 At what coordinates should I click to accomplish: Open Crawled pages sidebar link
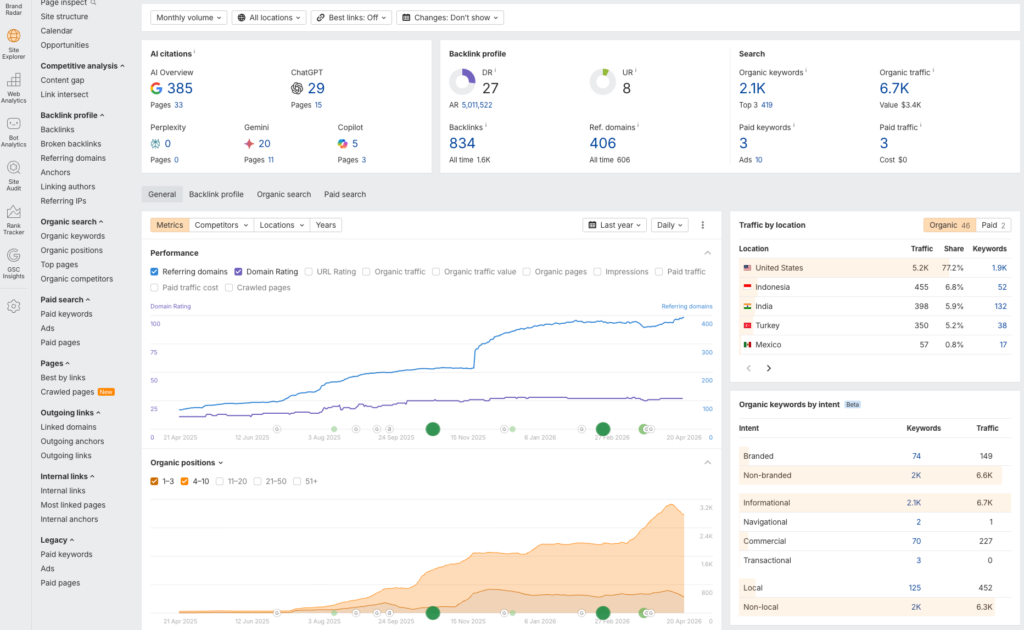pos(67,392)
